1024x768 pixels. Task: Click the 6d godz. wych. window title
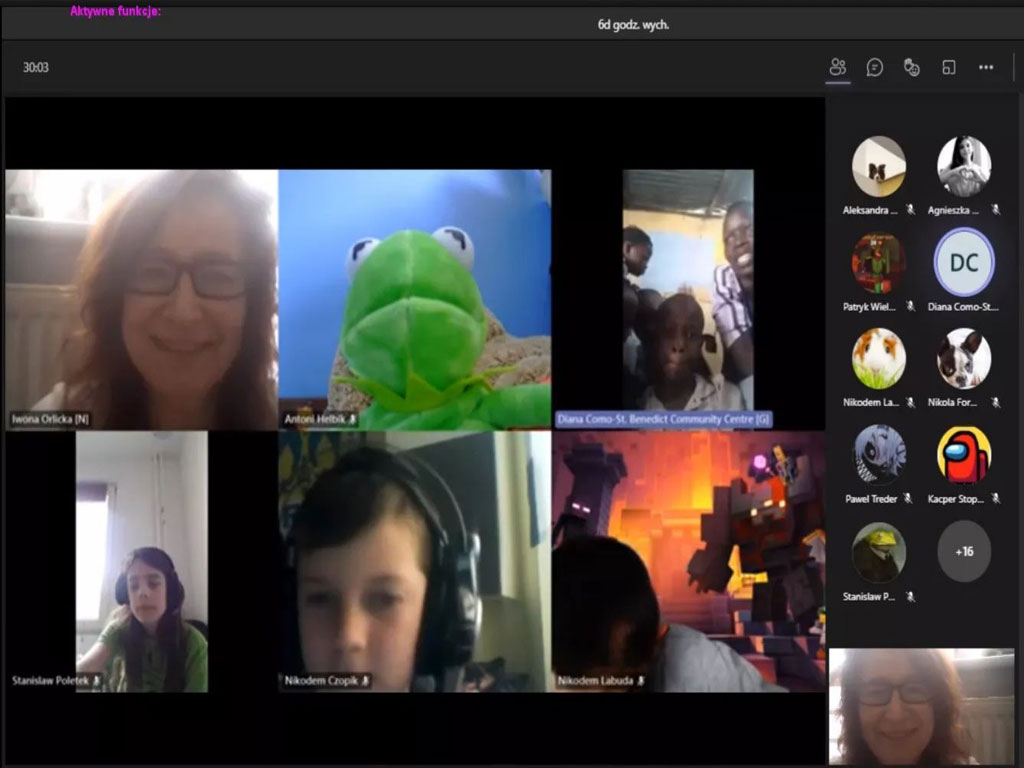[633, 25]
